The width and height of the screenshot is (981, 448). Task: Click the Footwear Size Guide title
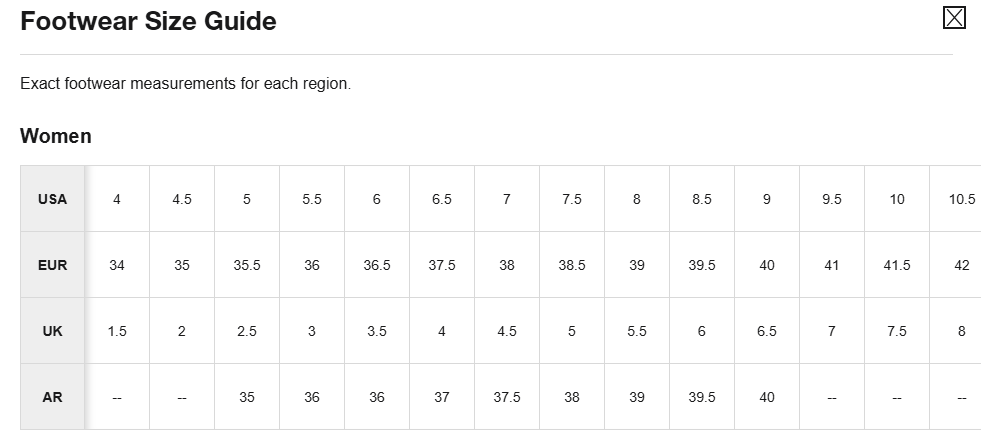click(148, 21)
